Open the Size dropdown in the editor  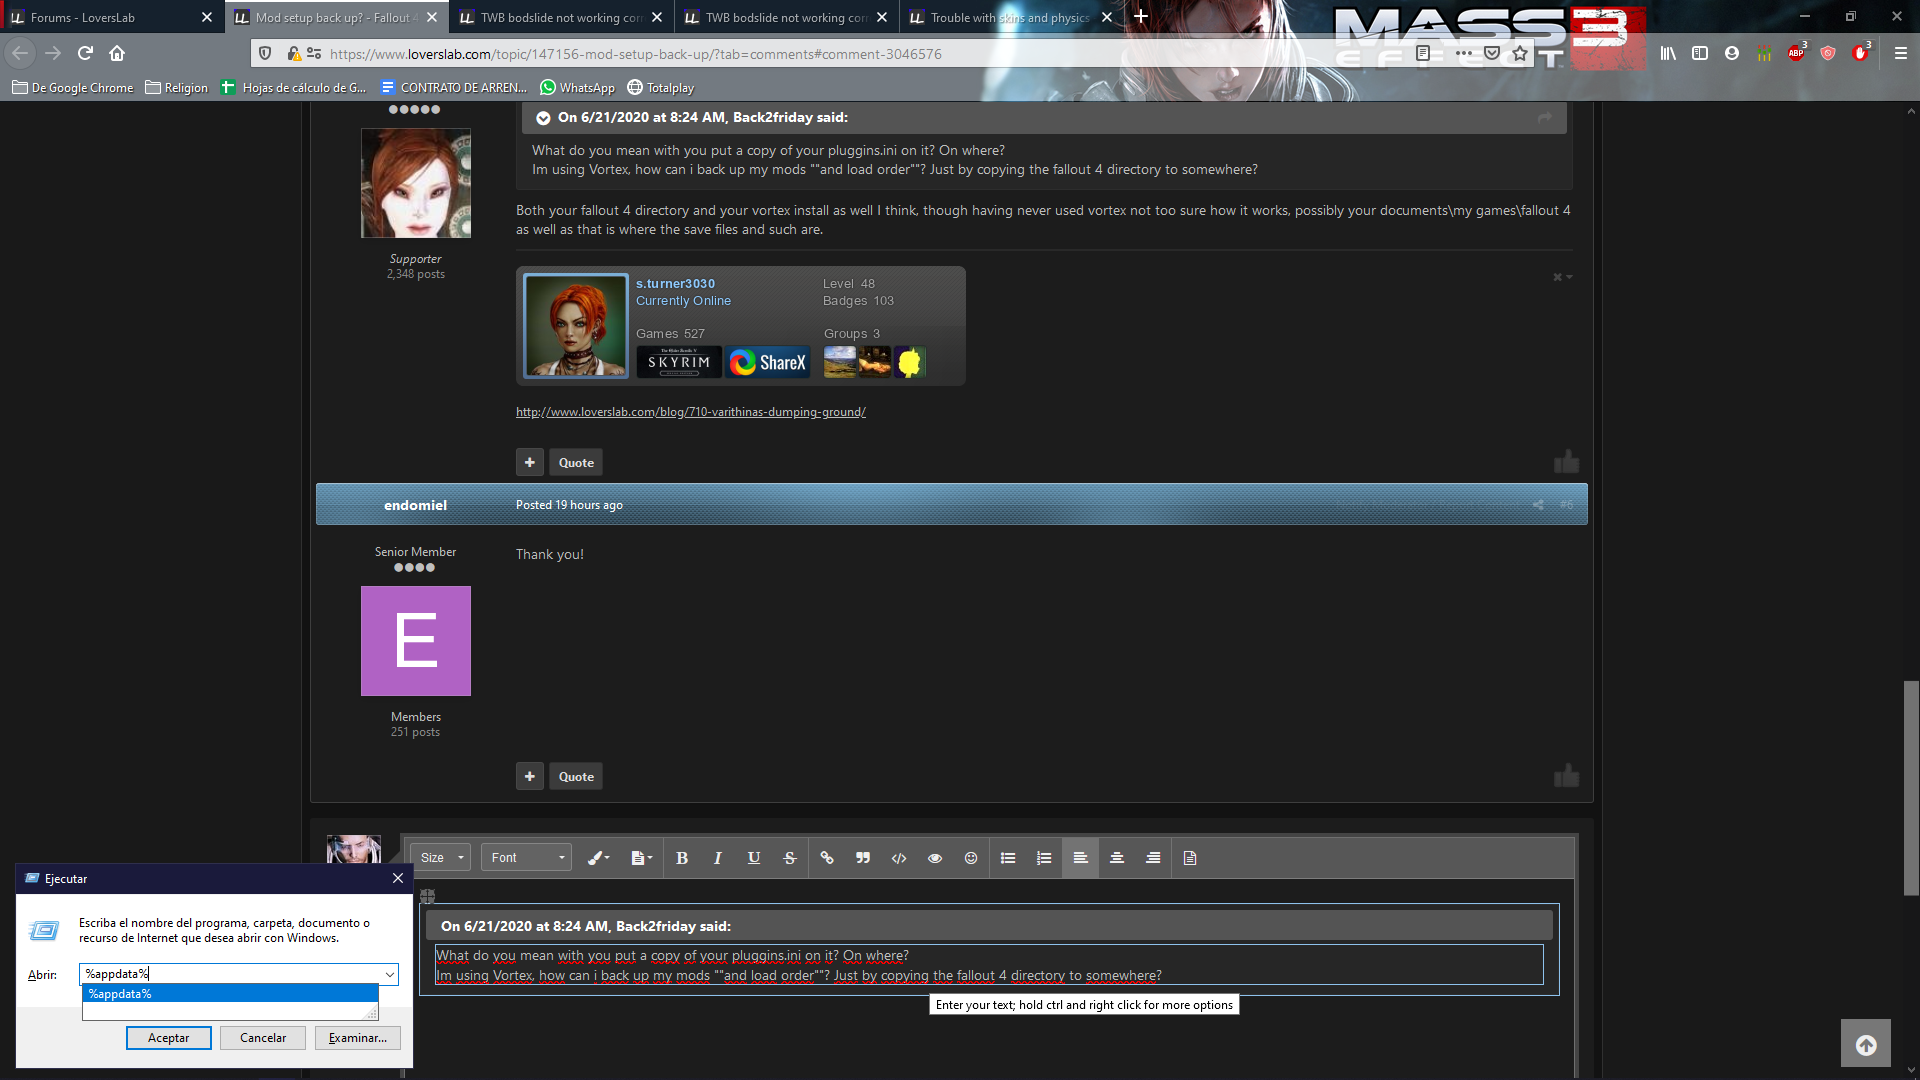pos(441,858)
